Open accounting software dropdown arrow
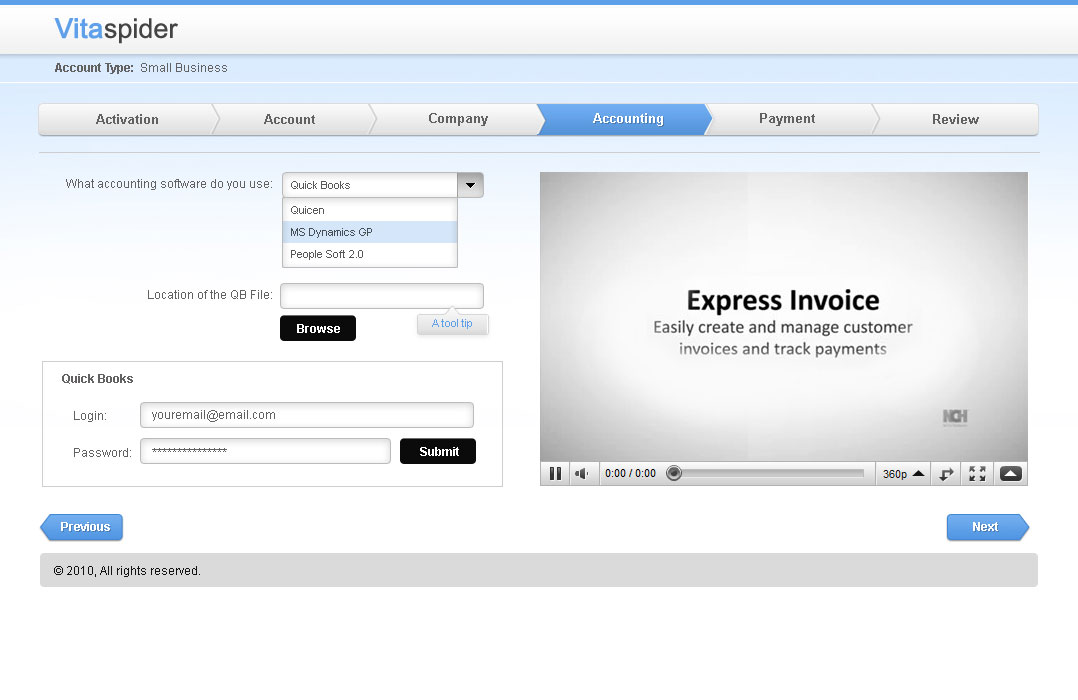Viewport: 1078px width, 700px height. 470,185
